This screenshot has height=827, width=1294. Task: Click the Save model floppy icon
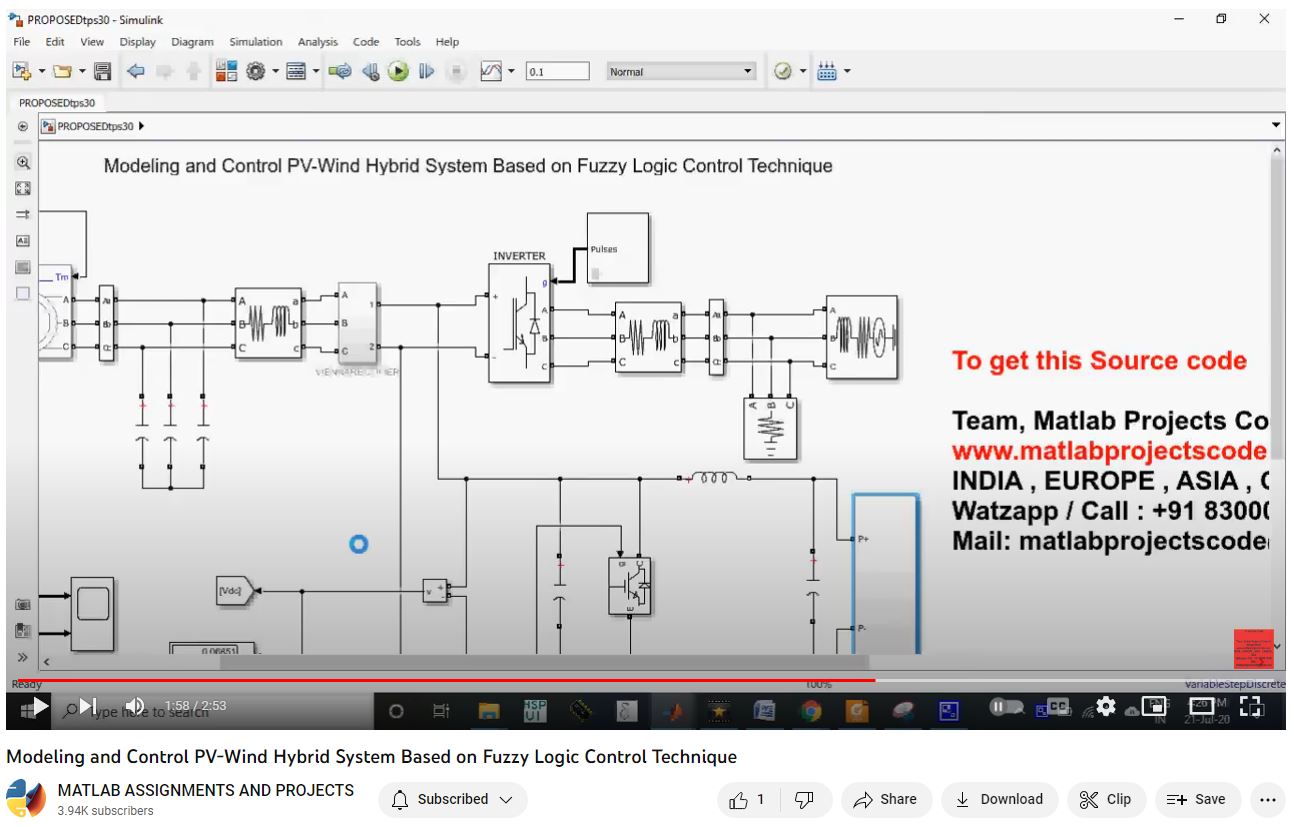click(x=102, y=71)
